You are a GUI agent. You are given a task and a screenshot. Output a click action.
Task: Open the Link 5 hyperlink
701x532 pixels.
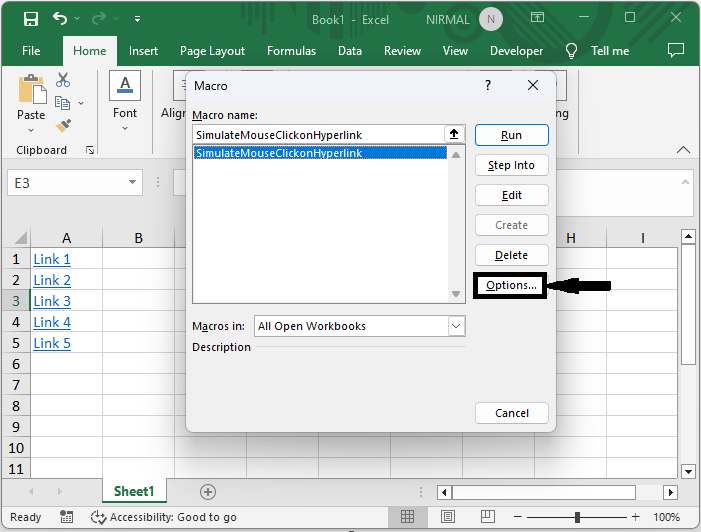(x=52, y=343)
